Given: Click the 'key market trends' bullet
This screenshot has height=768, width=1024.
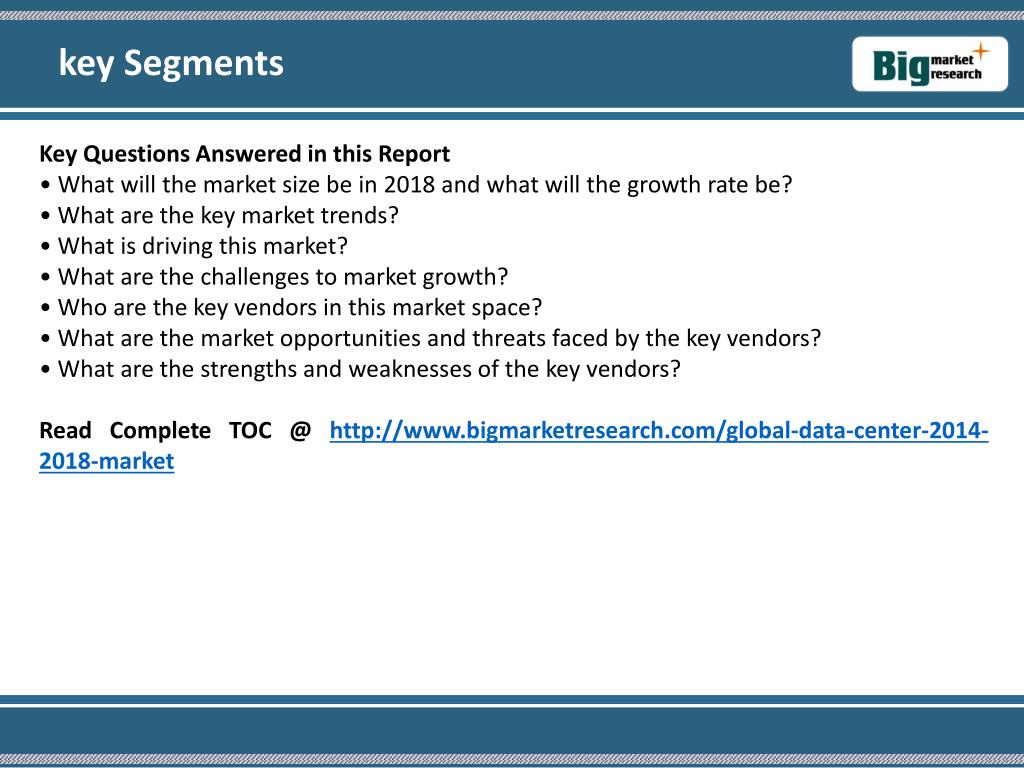Looking at the screenshot, I should [219, 216].
